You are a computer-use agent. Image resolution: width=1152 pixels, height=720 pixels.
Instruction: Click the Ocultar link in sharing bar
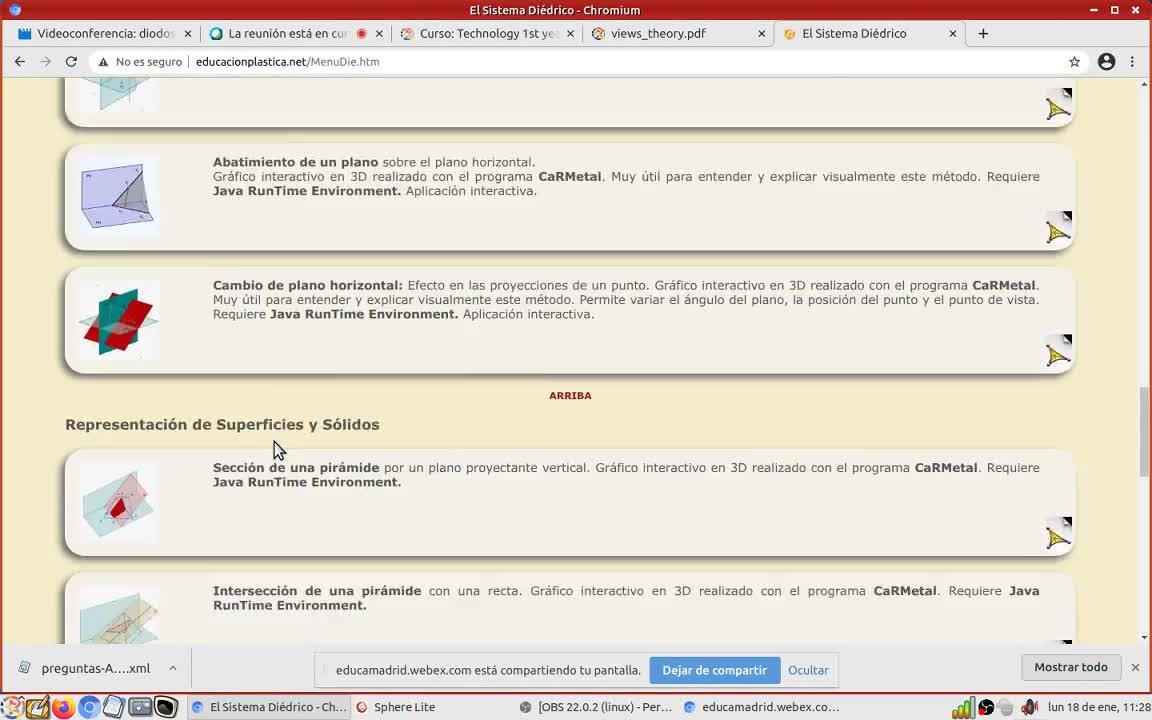point(808,670)
